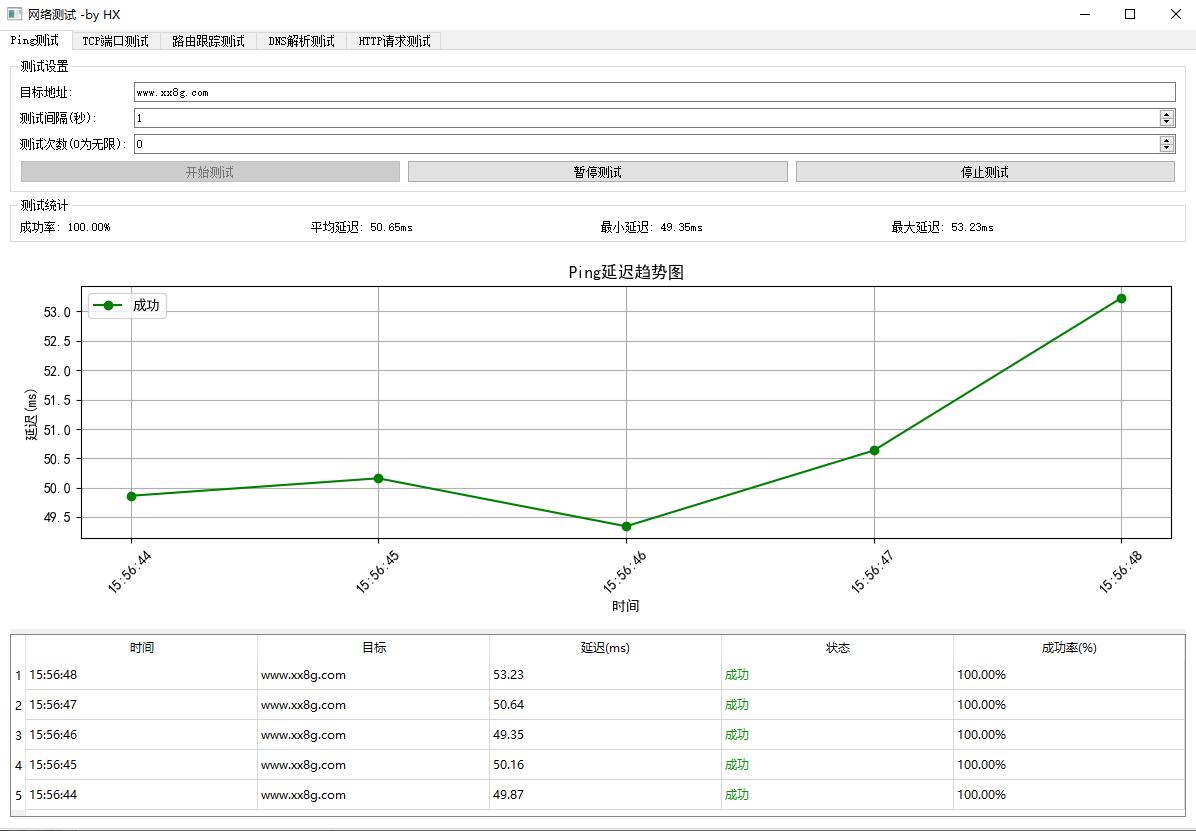
Task: Open the 路由跟踪测试 tab
Action: (208, 41)
